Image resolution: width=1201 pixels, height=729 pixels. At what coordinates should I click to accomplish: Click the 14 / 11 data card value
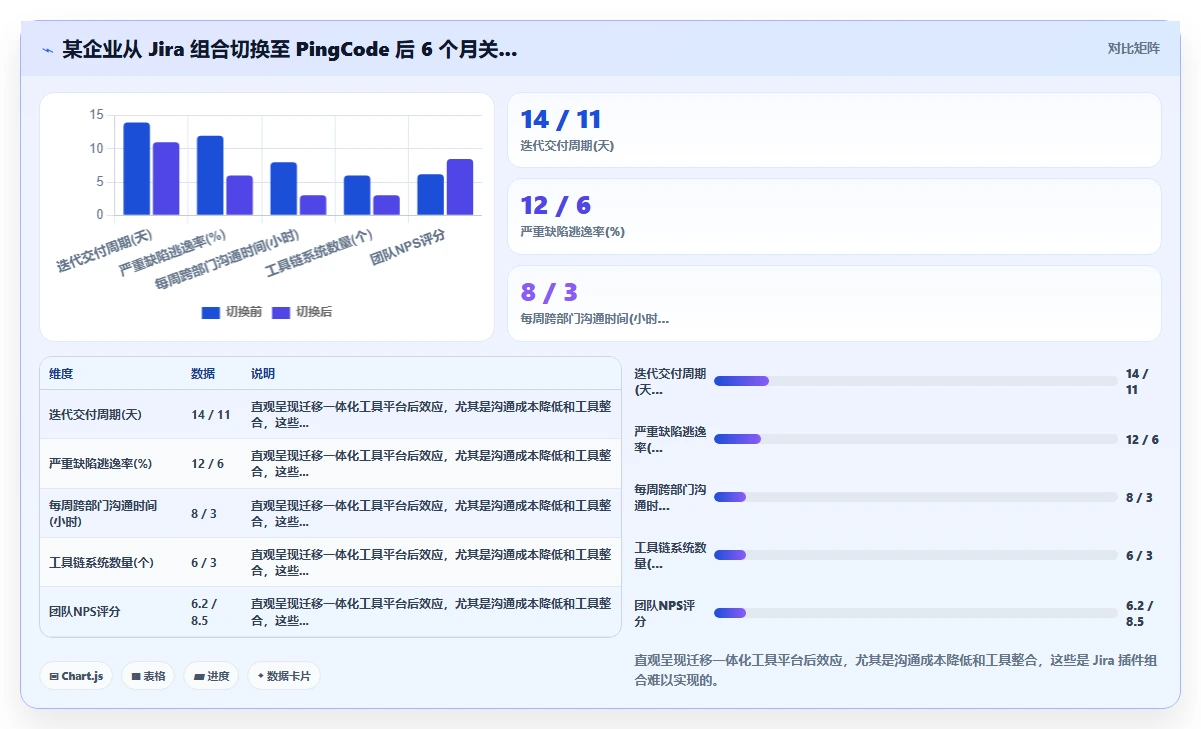click(x=561, y=120)
